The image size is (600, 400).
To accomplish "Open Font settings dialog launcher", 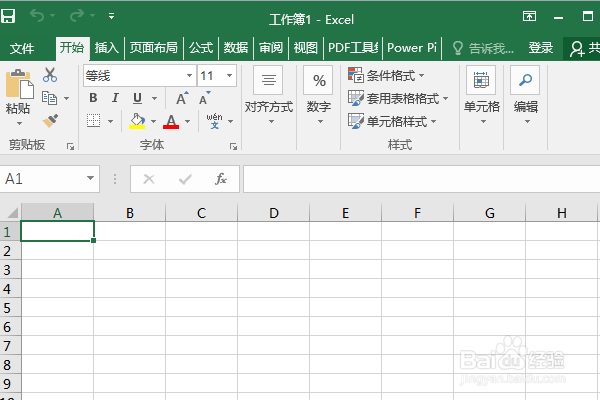I will tap(233, 146).
